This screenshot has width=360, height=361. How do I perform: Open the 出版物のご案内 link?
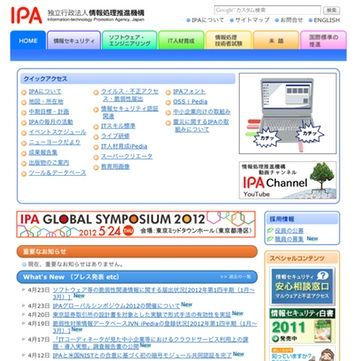point(49,163)
